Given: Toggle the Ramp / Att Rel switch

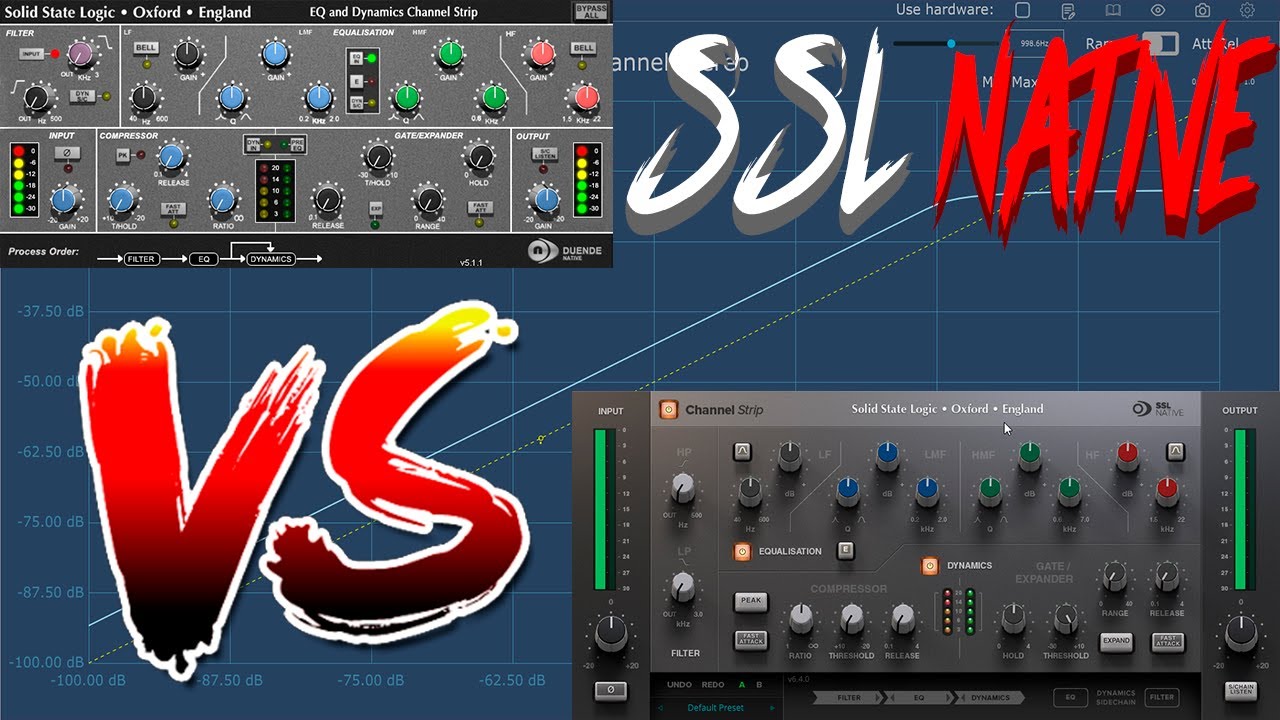Looking at the screenshot, I should coord(1160,44).
